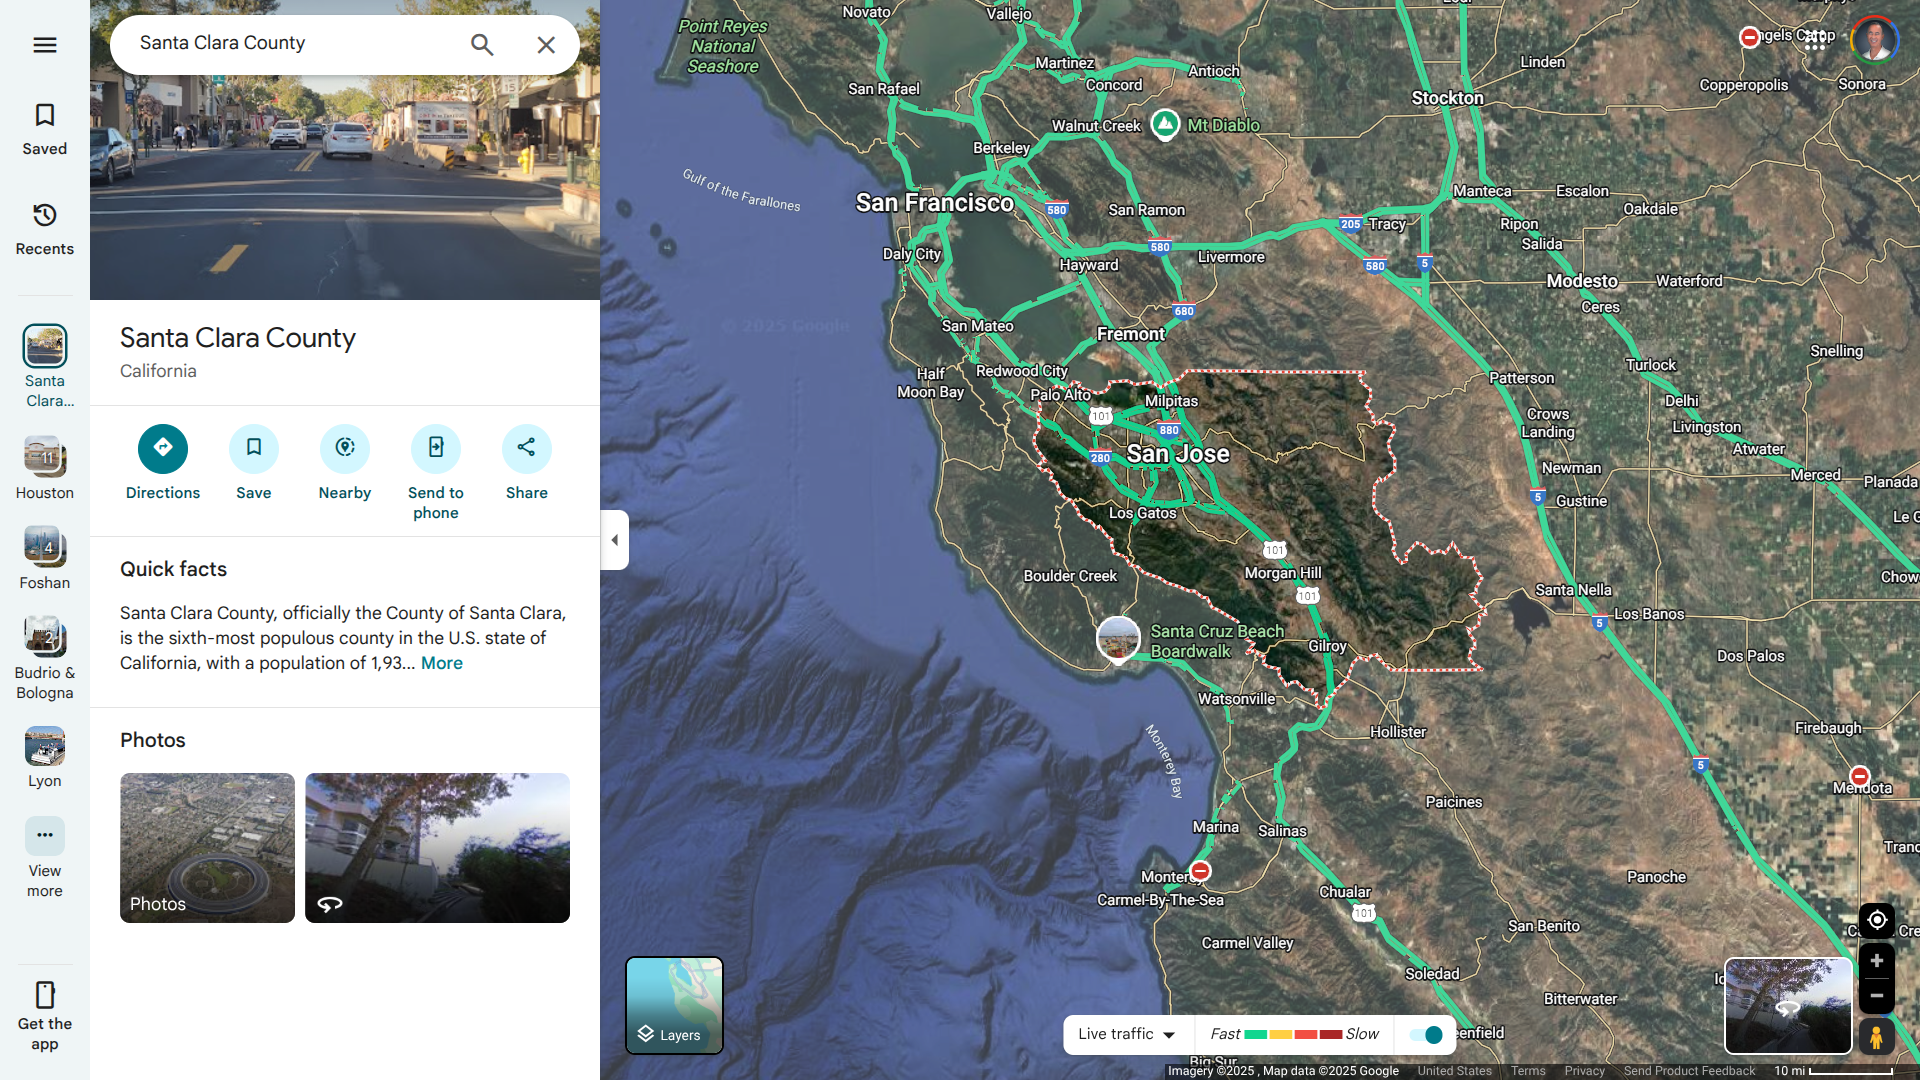Zoom in on the map
The image size is (1920, 1080).
point(1877,961)
